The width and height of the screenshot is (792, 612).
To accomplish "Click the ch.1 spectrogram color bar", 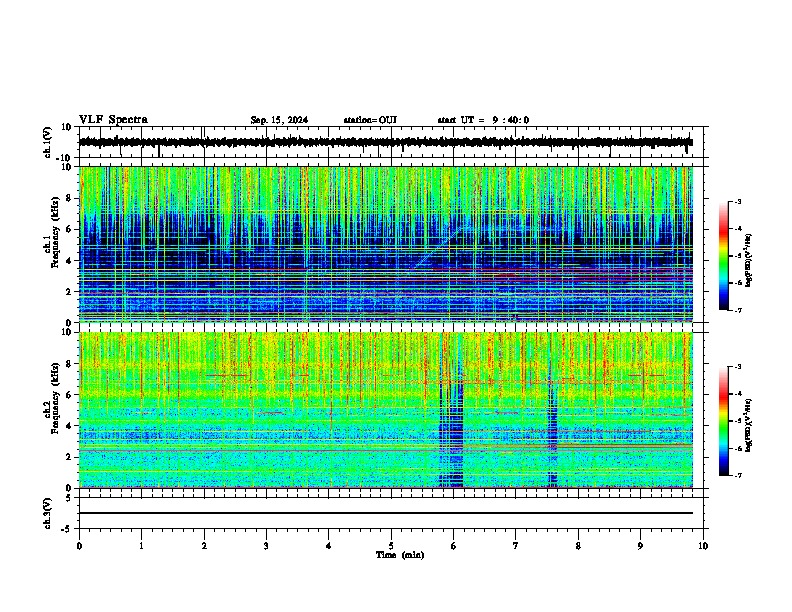I will tap(724, 256).
